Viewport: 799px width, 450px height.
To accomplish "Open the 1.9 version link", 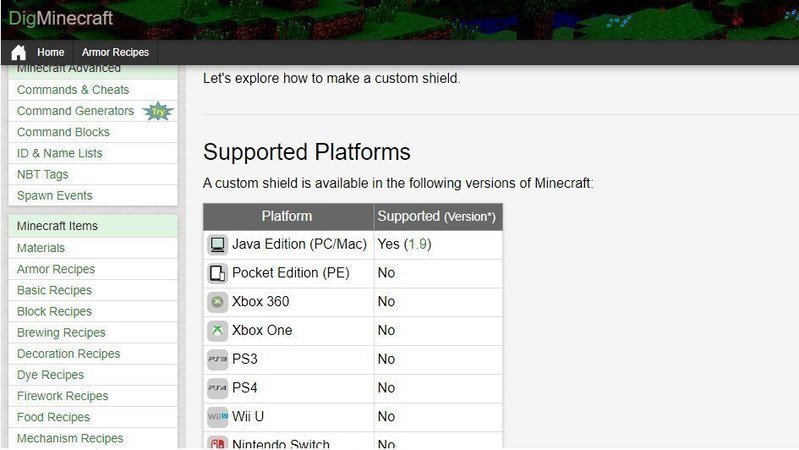I will (x=417, y=244).
